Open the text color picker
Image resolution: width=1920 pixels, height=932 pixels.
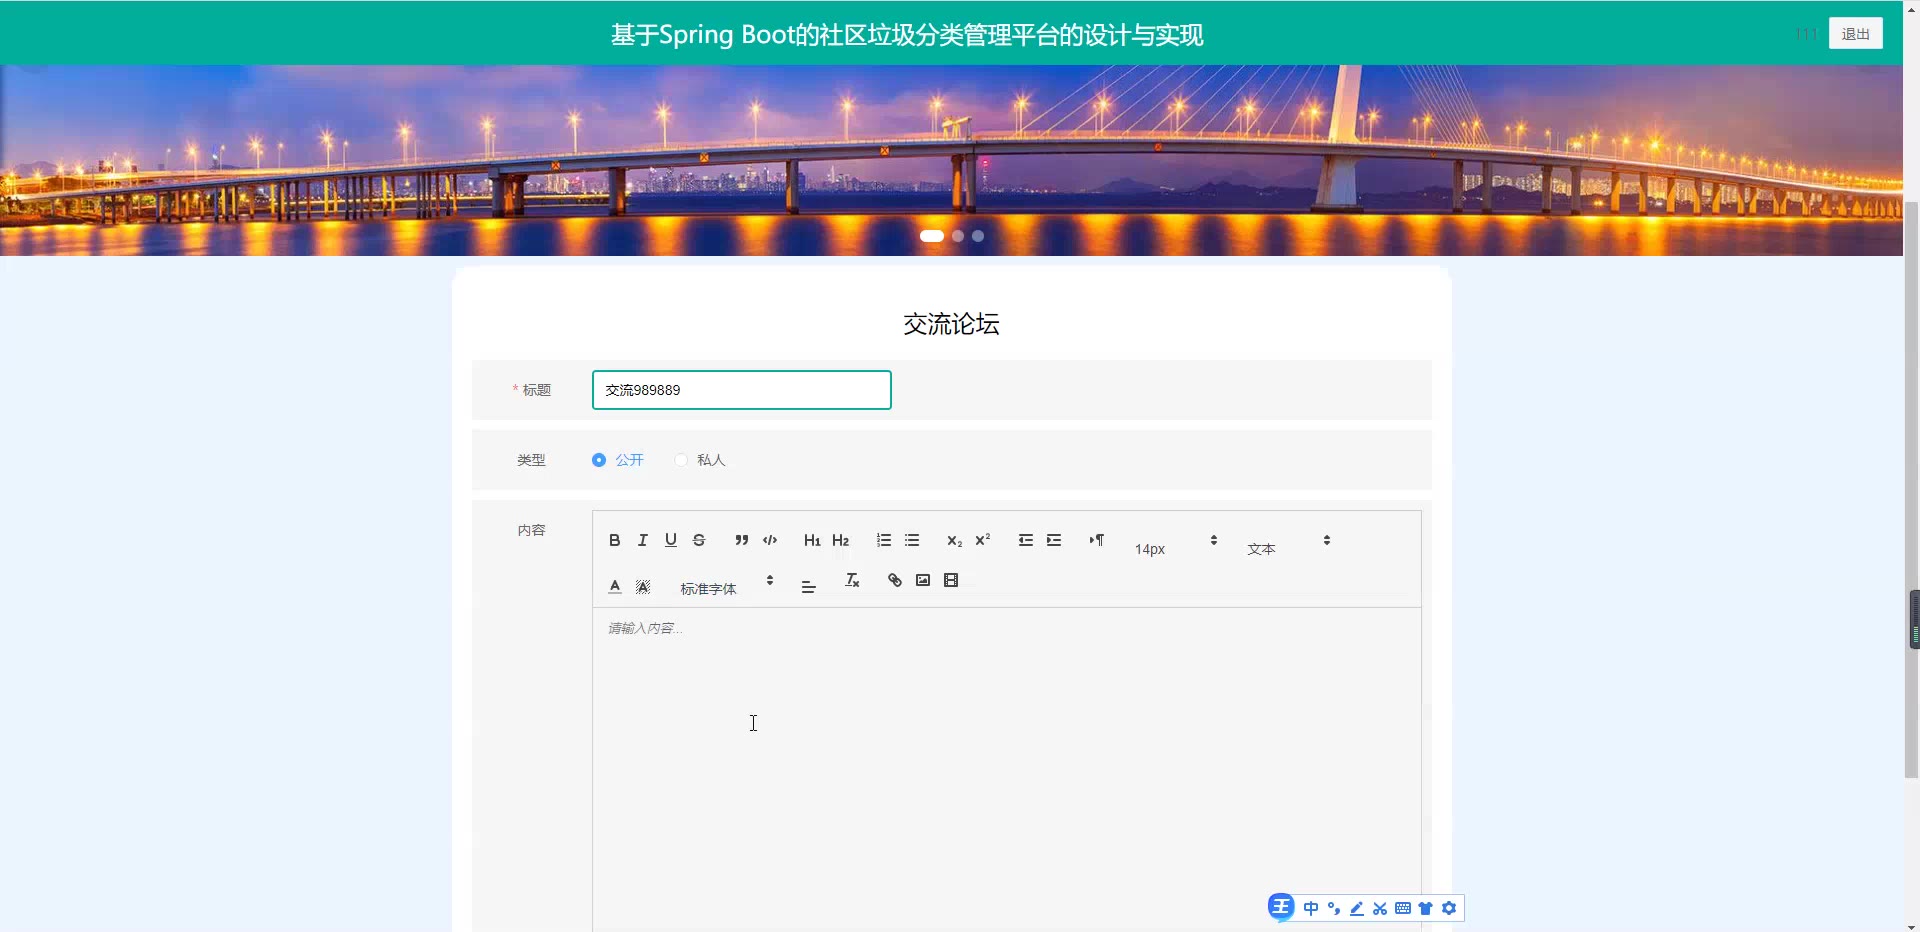[x=614, y=587]
